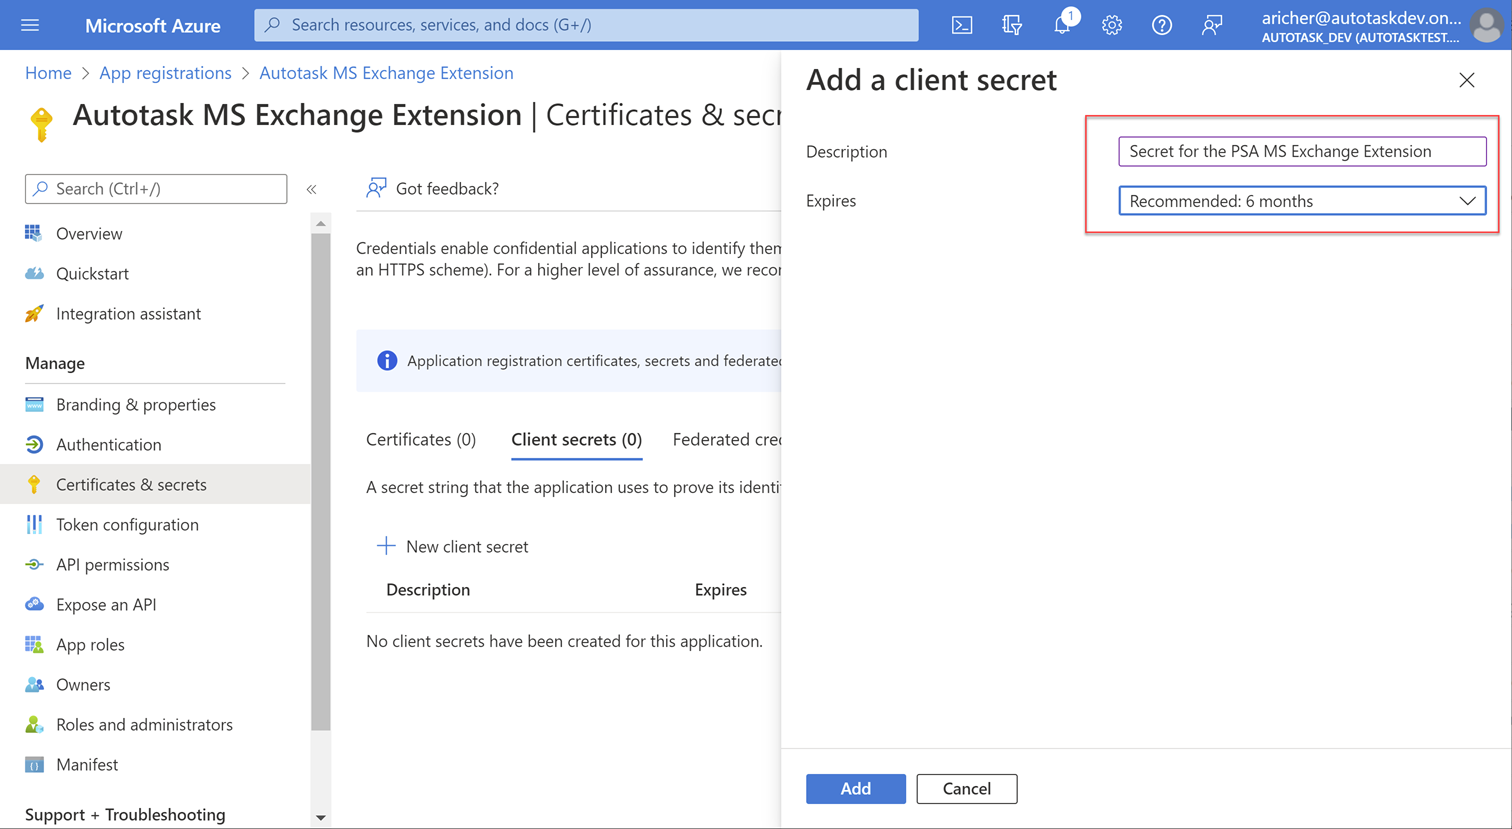Go to App registrations breadcrumb
1512x829 pixels.
[165, 73]
